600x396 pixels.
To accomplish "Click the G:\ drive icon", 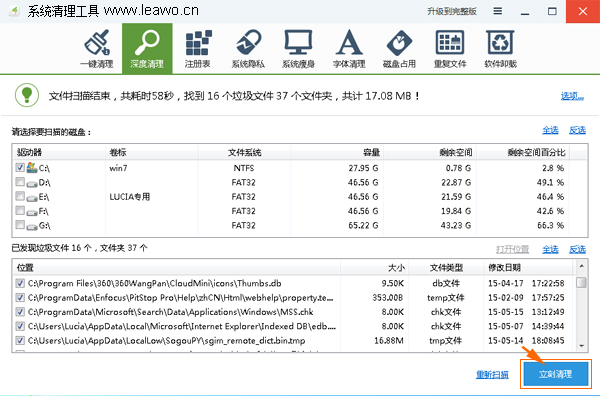I will tap(32, 226).
